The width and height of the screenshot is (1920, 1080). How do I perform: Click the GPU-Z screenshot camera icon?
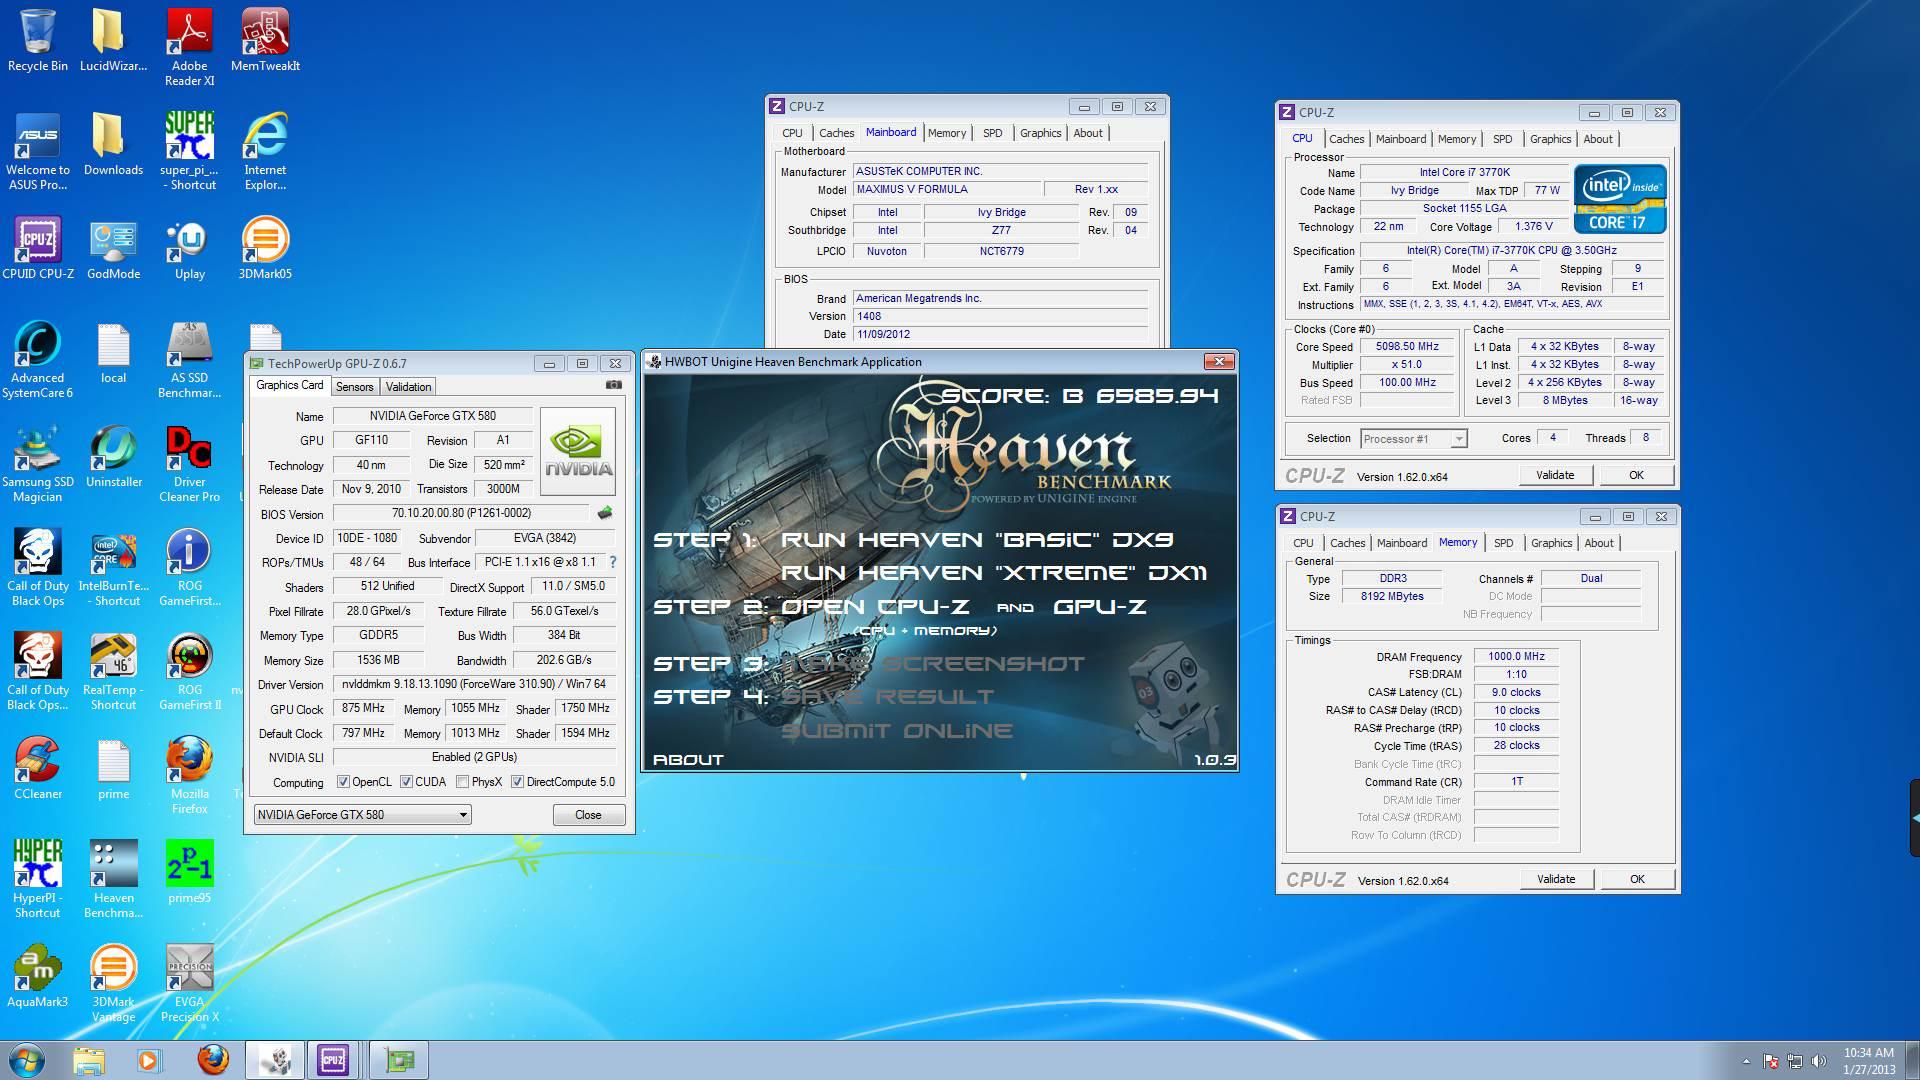[614, 385]
